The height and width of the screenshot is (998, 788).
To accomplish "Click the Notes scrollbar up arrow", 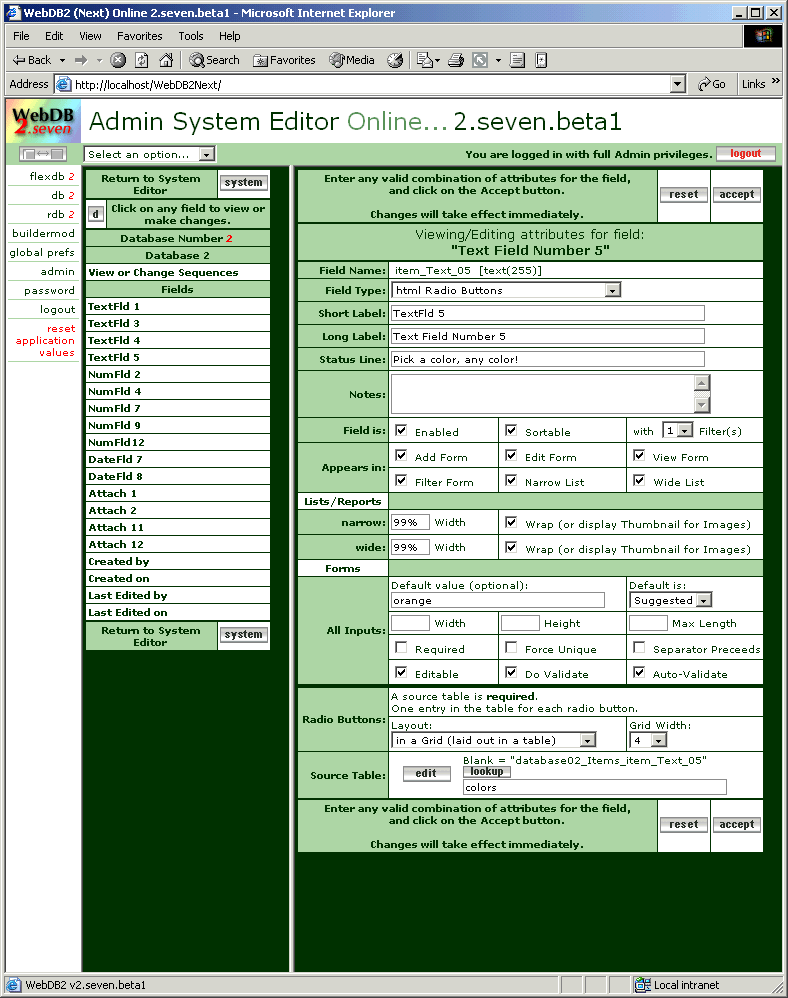I will [702, 383].
